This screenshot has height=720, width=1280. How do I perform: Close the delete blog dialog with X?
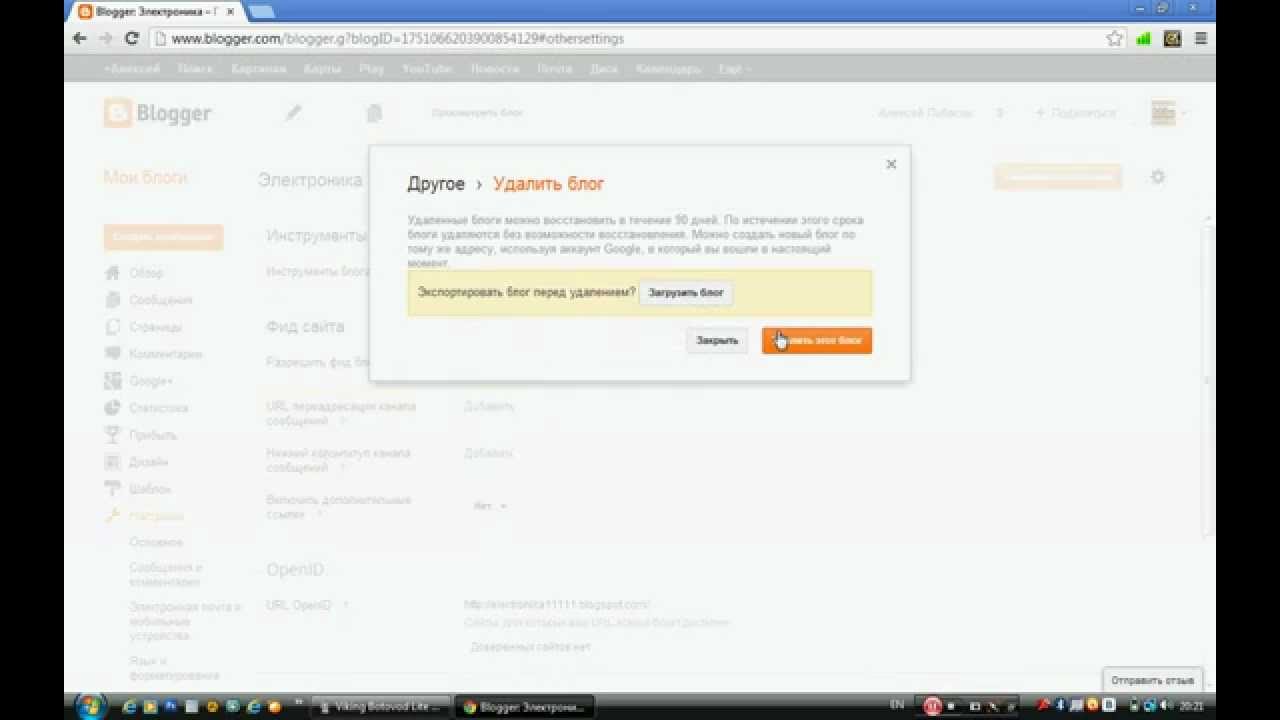pyautogui.click(x=891, y=164)
